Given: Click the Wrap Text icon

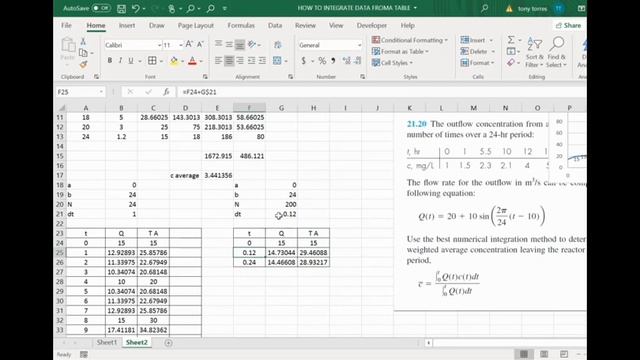Looking at the screenshot, I should 278,44.
